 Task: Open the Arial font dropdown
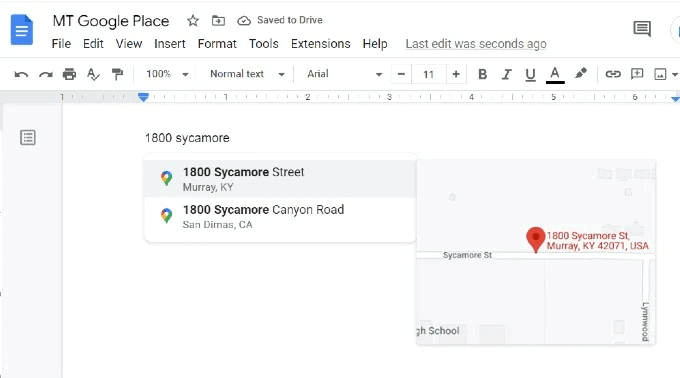344,74
